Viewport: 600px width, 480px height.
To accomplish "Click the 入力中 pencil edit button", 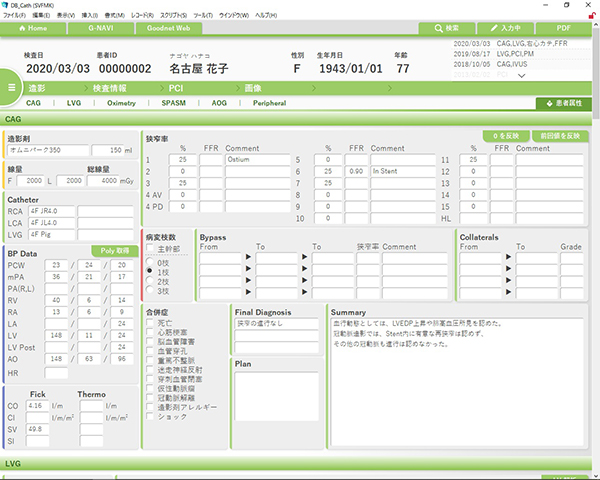I will pyautogui.click(x=513, y=28).
